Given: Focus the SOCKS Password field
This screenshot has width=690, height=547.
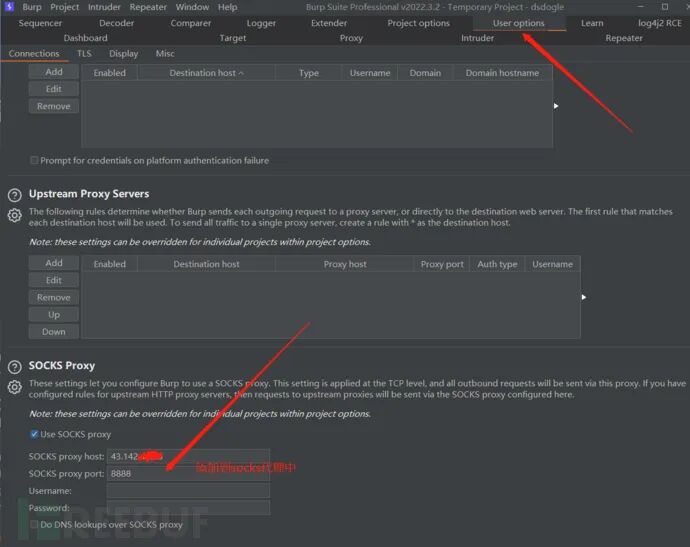Looking at the screenshot, I should pos(188,508).
